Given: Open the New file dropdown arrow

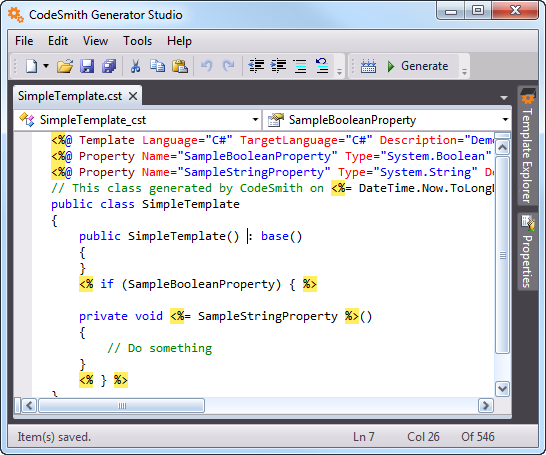Looking at the screenshot, I should (46, 66).
